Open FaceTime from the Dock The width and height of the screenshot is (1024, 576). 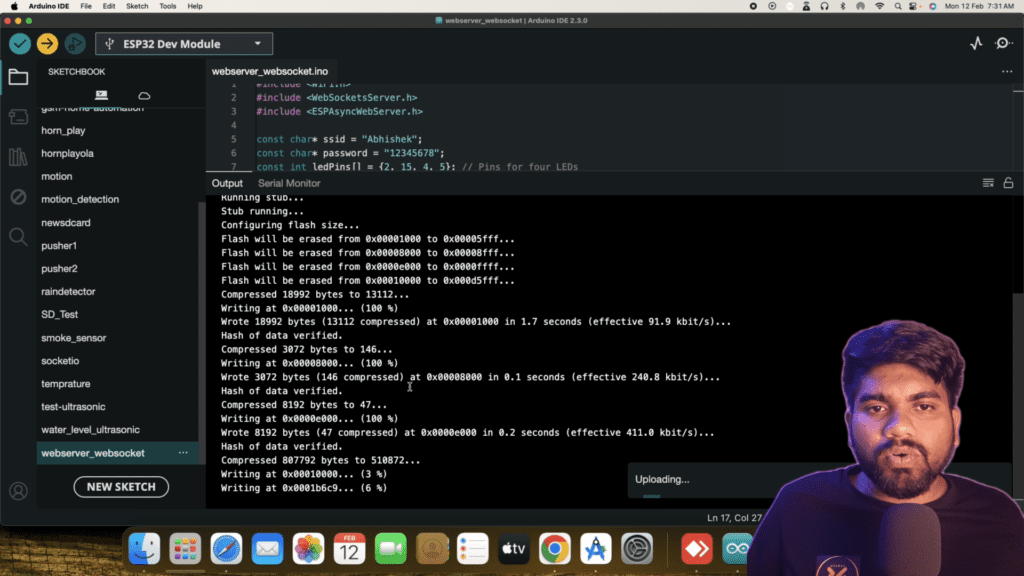point(391,548)
